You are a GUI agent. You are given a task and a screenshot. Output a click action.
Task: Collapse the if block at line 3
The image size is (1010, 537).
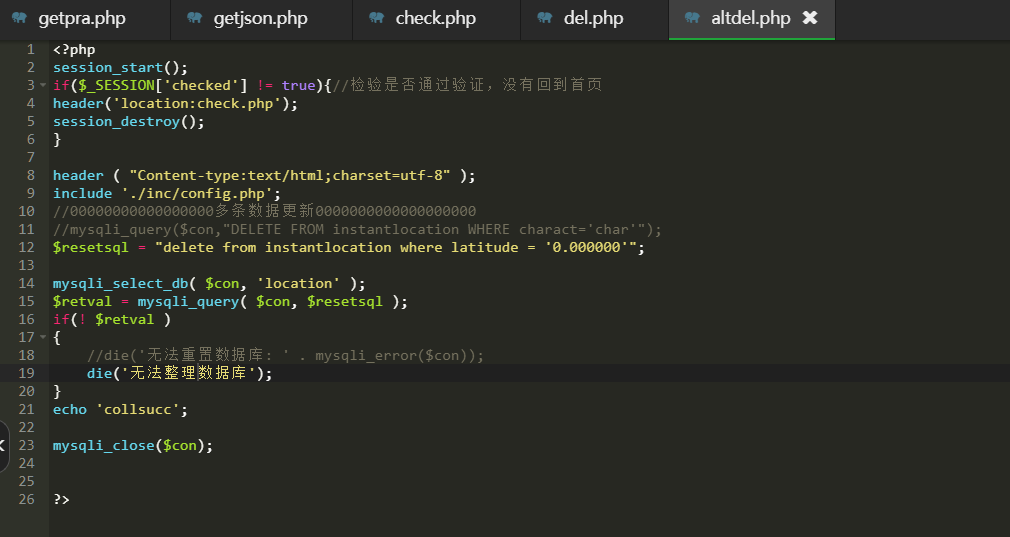(43, 86)
